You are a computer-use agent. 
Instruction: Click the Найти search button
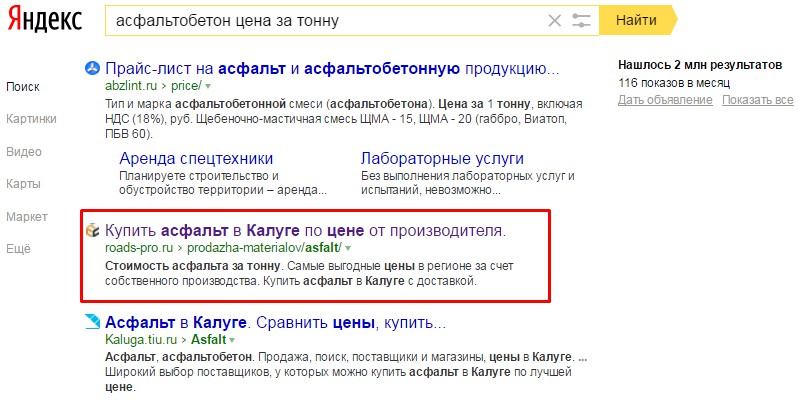[x=637, y=20]
